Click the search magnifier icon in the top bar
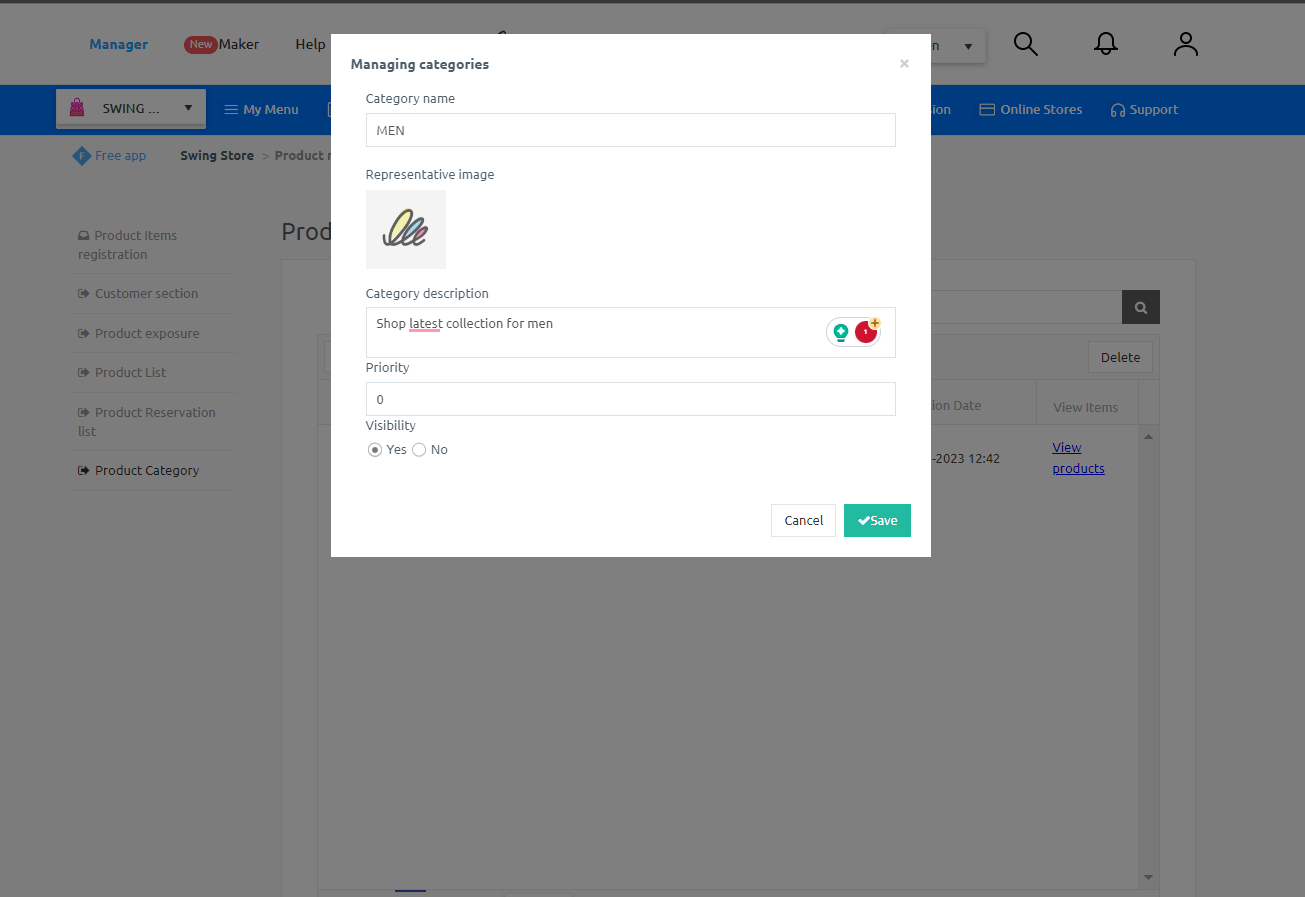Screen dimensions: 1305x897 point(1025,44)
